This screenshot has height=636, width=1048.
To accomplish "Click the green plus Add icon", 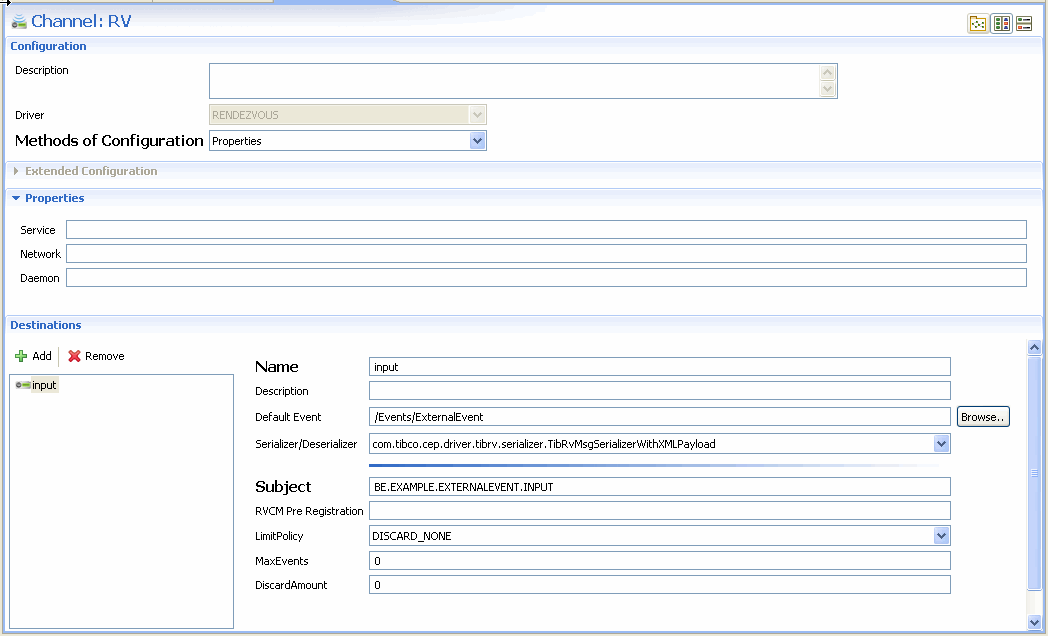I will [21, 356].
